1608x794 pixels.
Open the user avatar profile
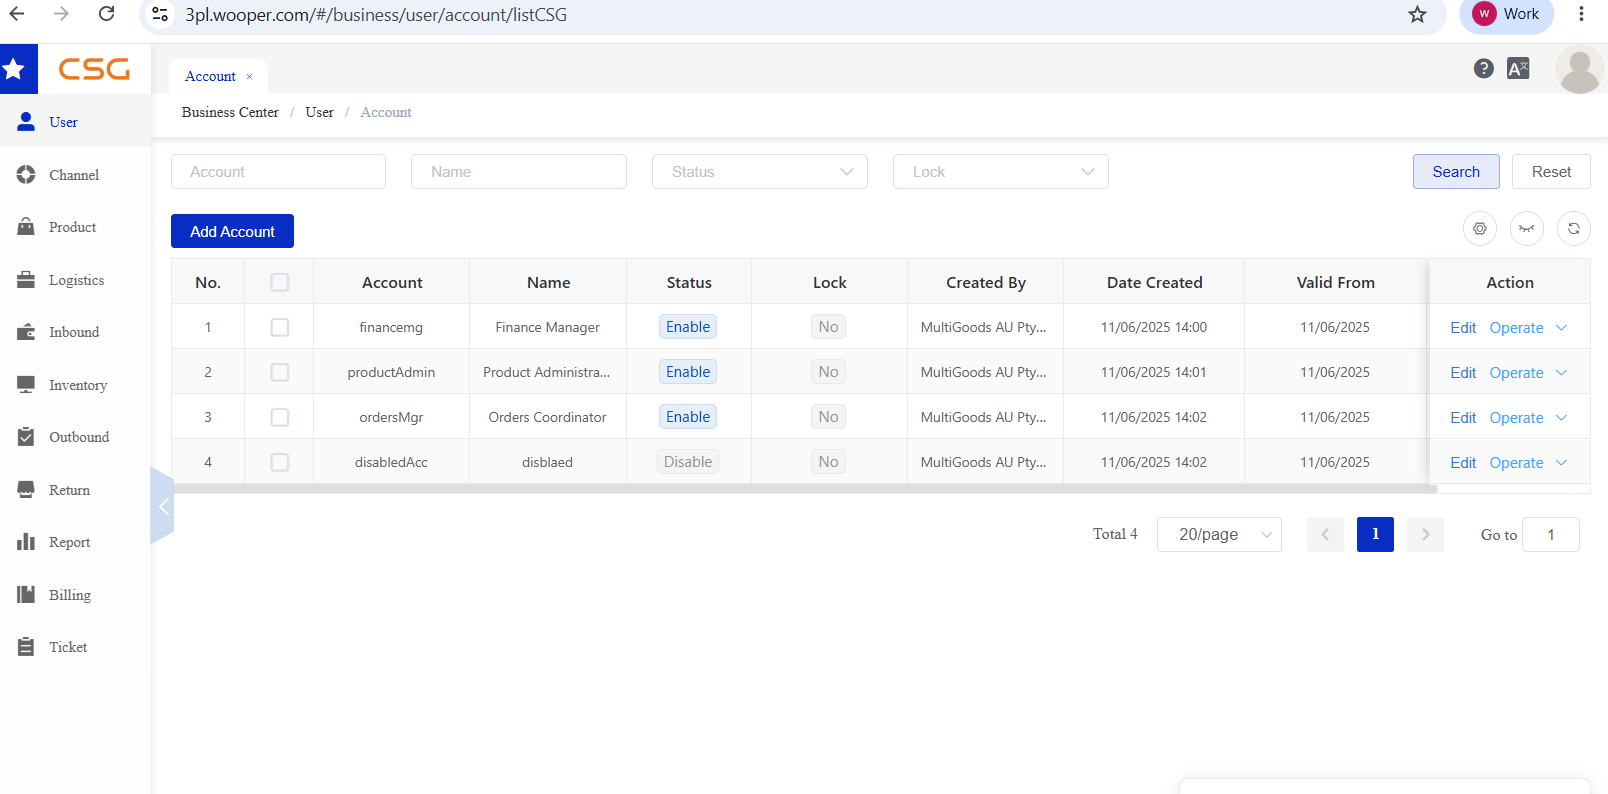click(x=1580, y=70)
